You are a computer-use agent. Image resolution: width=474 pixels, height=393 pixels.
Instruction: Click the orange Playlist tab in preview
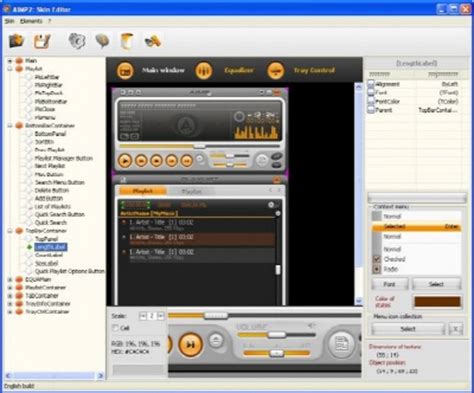tap(143, 191)
